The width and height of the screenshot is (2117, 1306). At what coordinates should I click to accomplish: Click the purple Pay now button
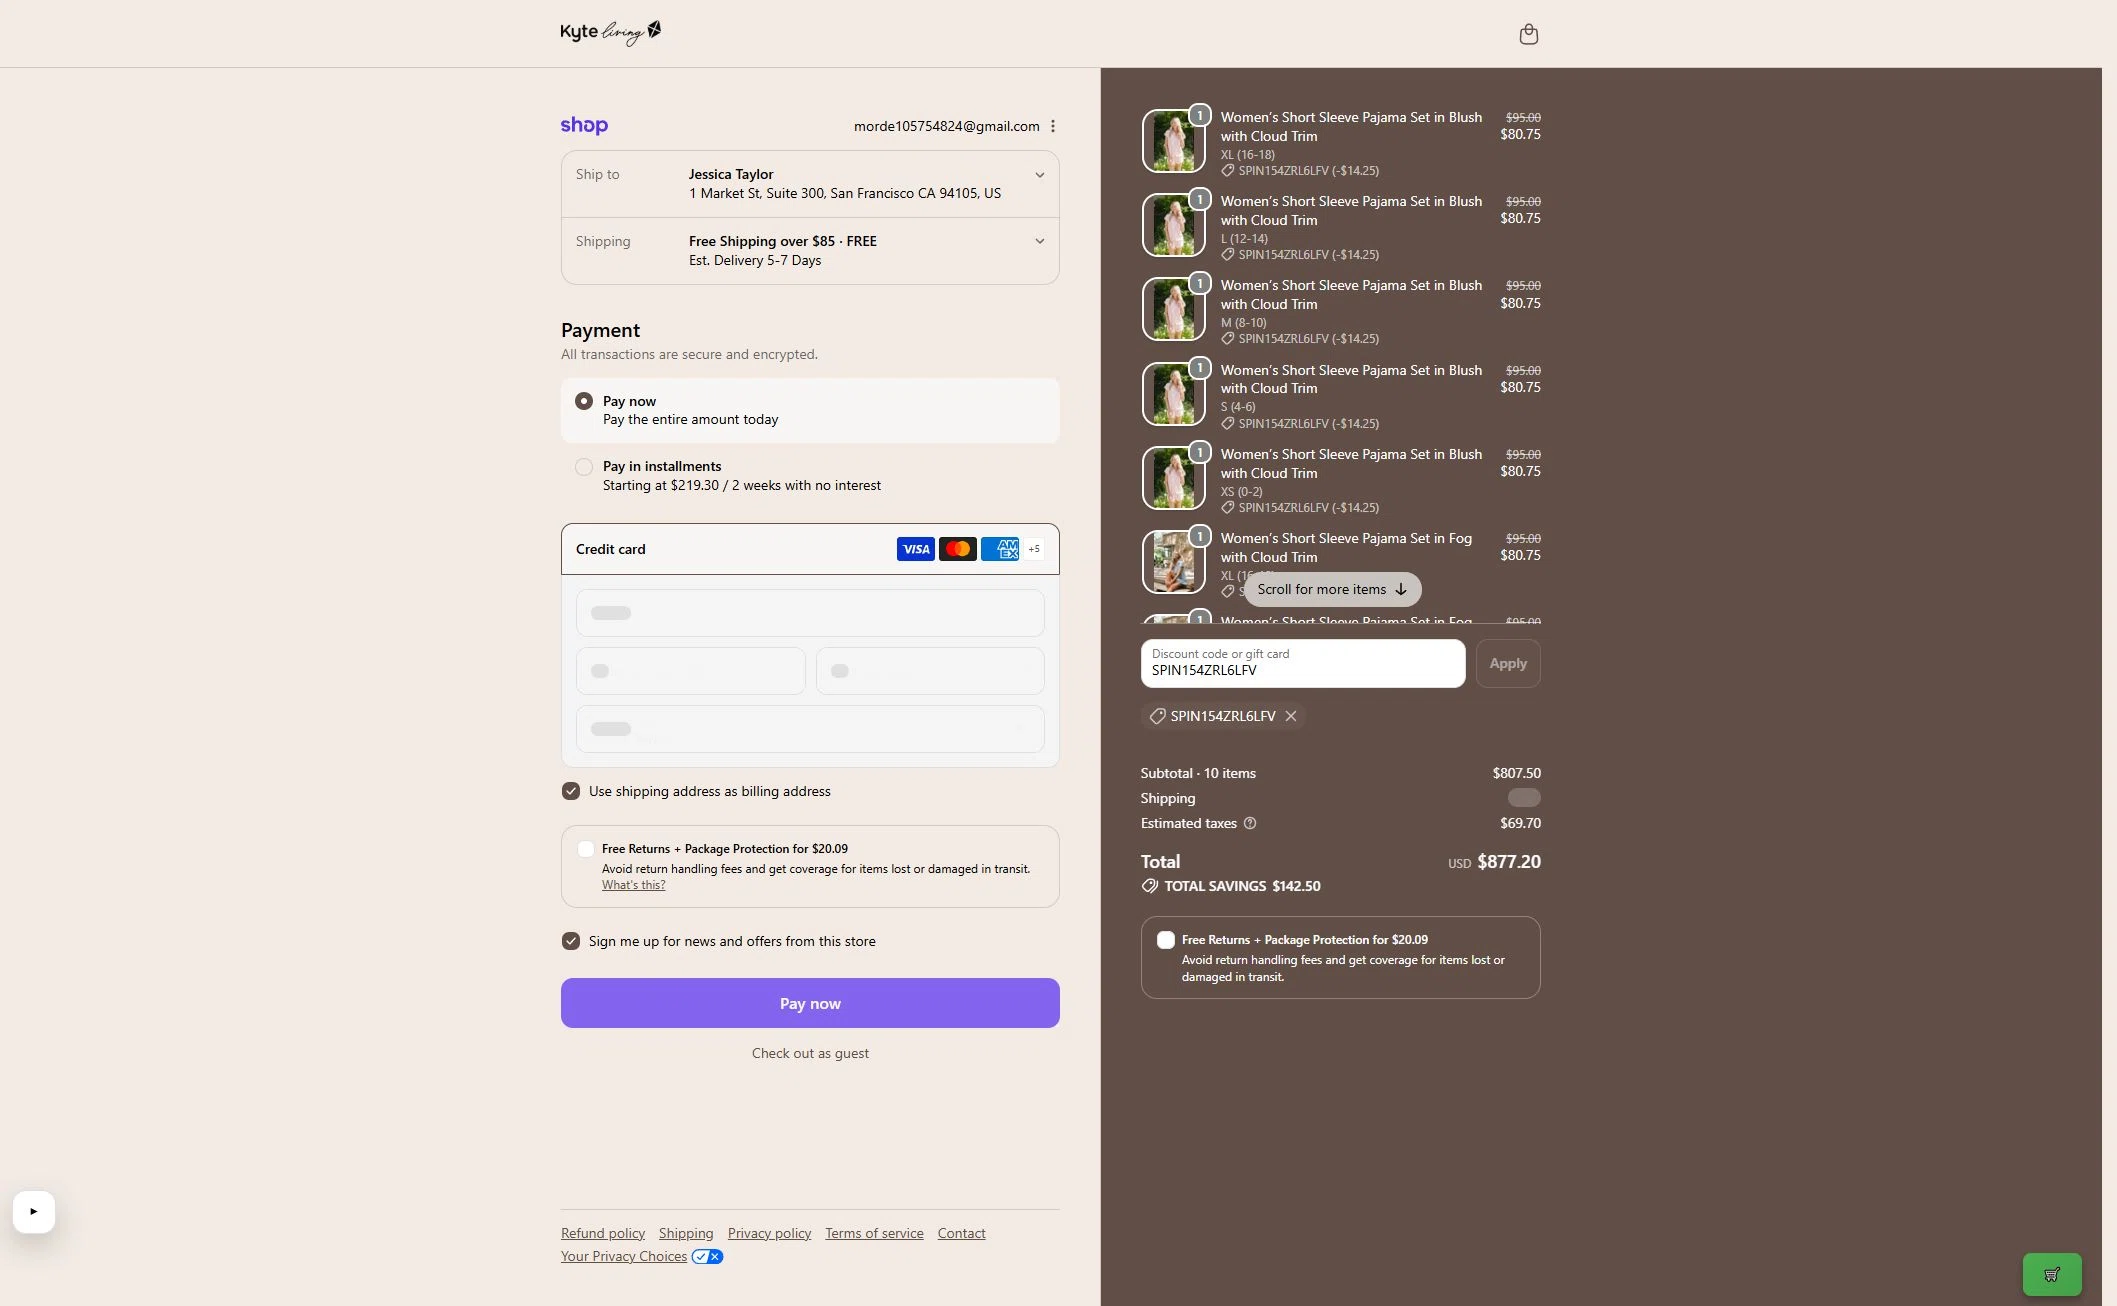click(810, 1003)
